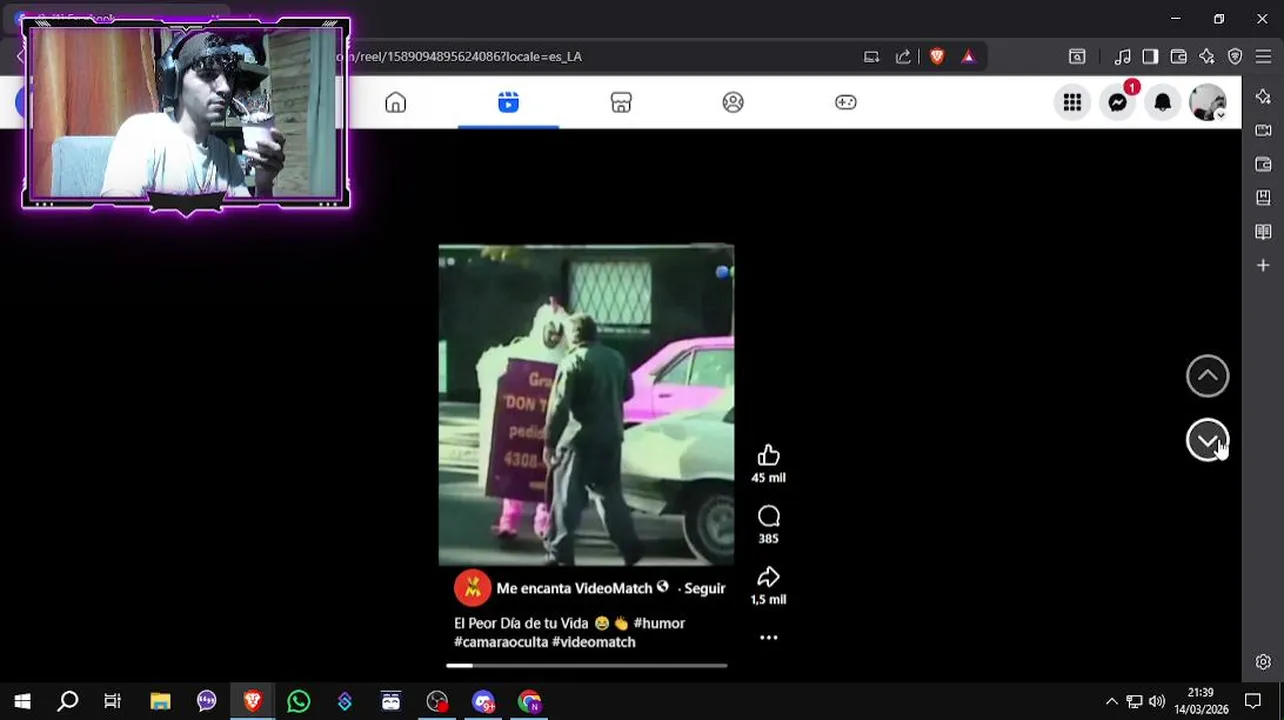Viewport: 1284px width, 720px height.
Task: Open Bookmarks in the sidebar
Action: coord(1263,198)
